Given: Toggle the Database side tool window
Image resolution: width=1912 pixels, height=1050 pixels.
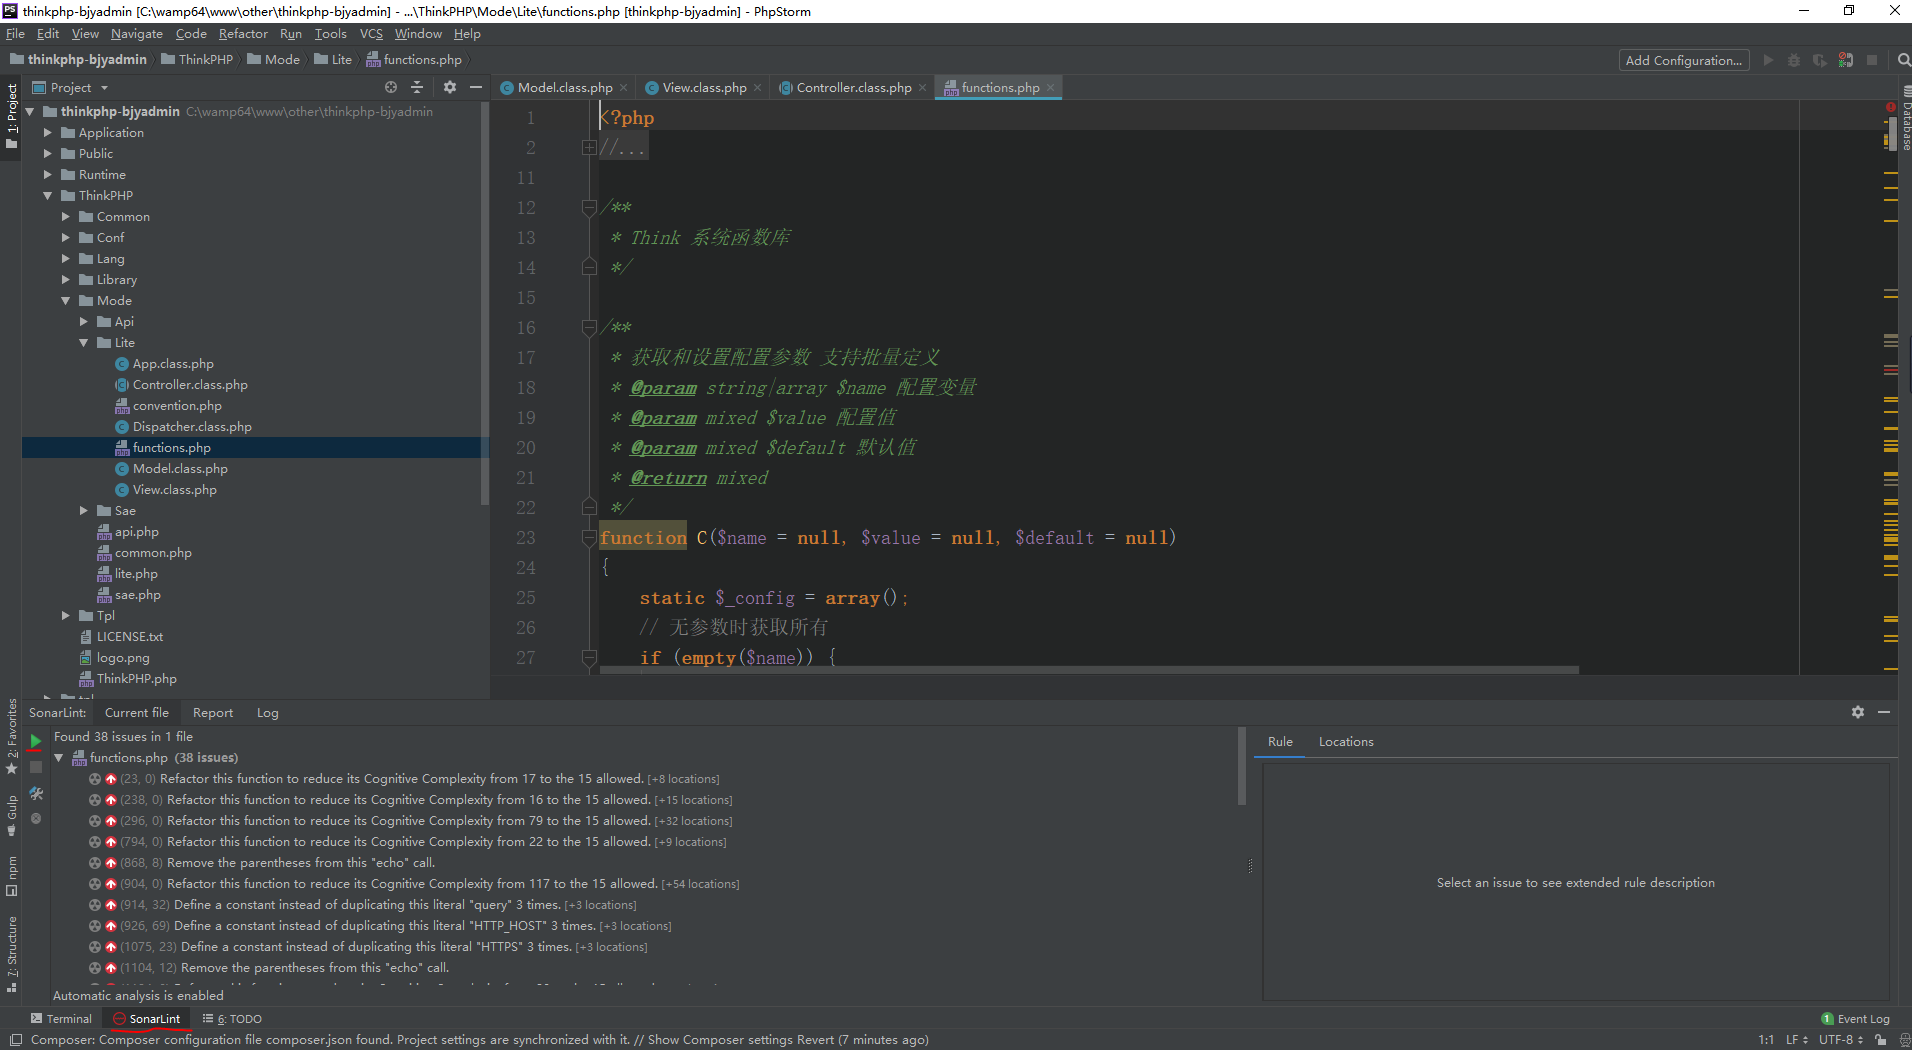Looking at the screenshot, I should tap(1905, 127).
